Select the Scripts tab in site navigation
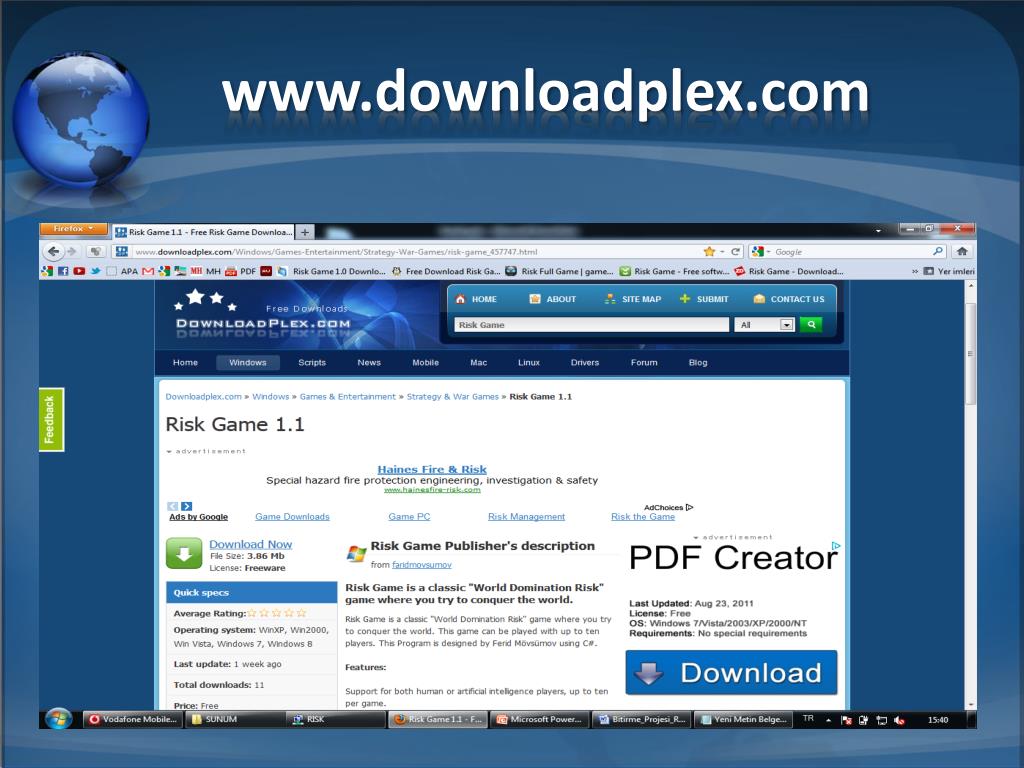Screen dimensions: 1024x768 [312, 362]
